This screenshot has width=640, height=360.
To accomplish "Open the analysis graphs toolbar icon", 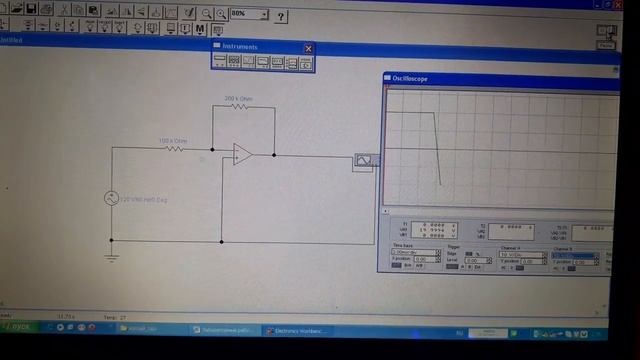I will click(171, 12).
